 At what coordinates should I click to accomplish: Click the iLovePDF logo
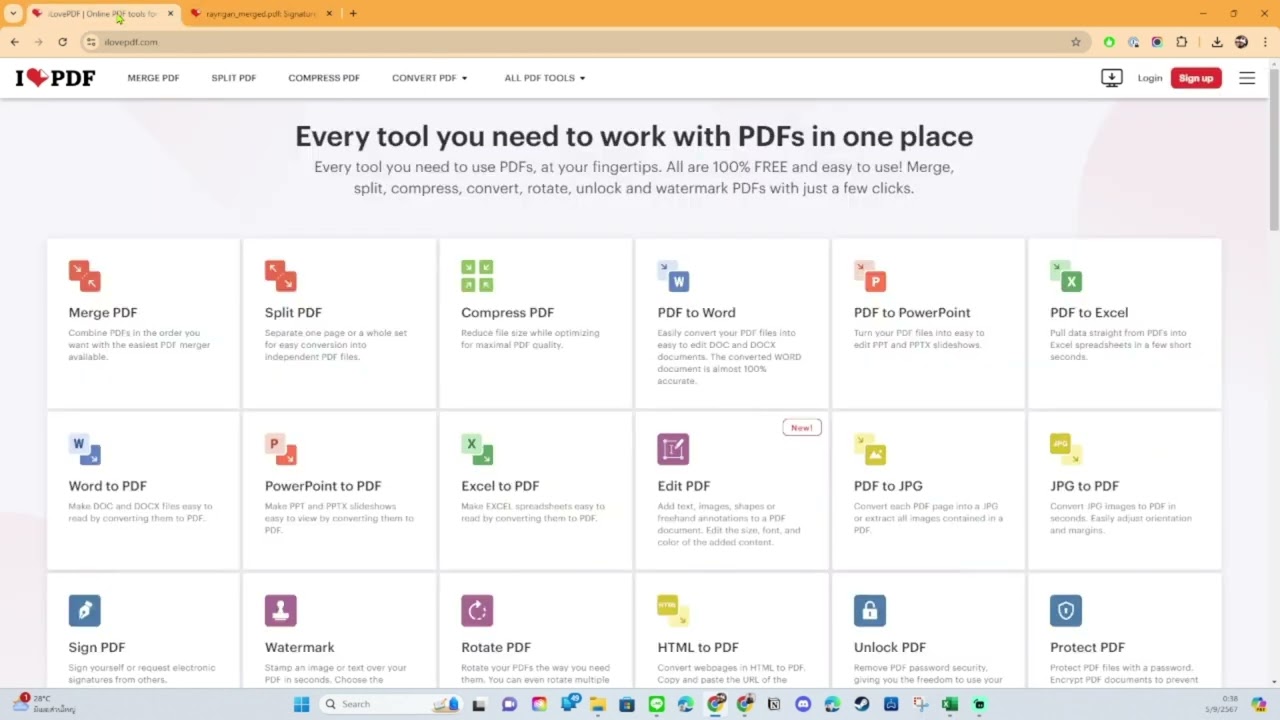pos(55,78)
